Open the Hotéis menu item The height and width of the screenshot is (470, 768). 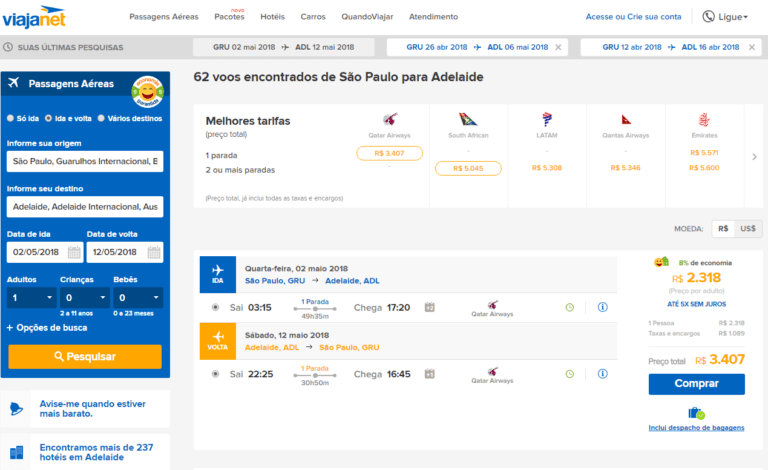click(x=272, y=17)
